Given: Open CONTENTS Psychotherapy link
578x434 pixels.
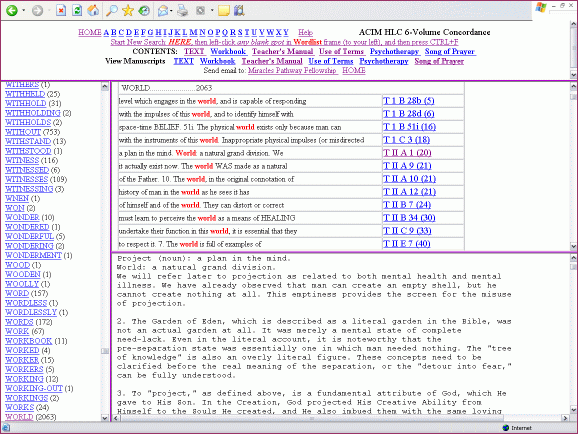Looking at the screenshot, I should pos(394,52).
